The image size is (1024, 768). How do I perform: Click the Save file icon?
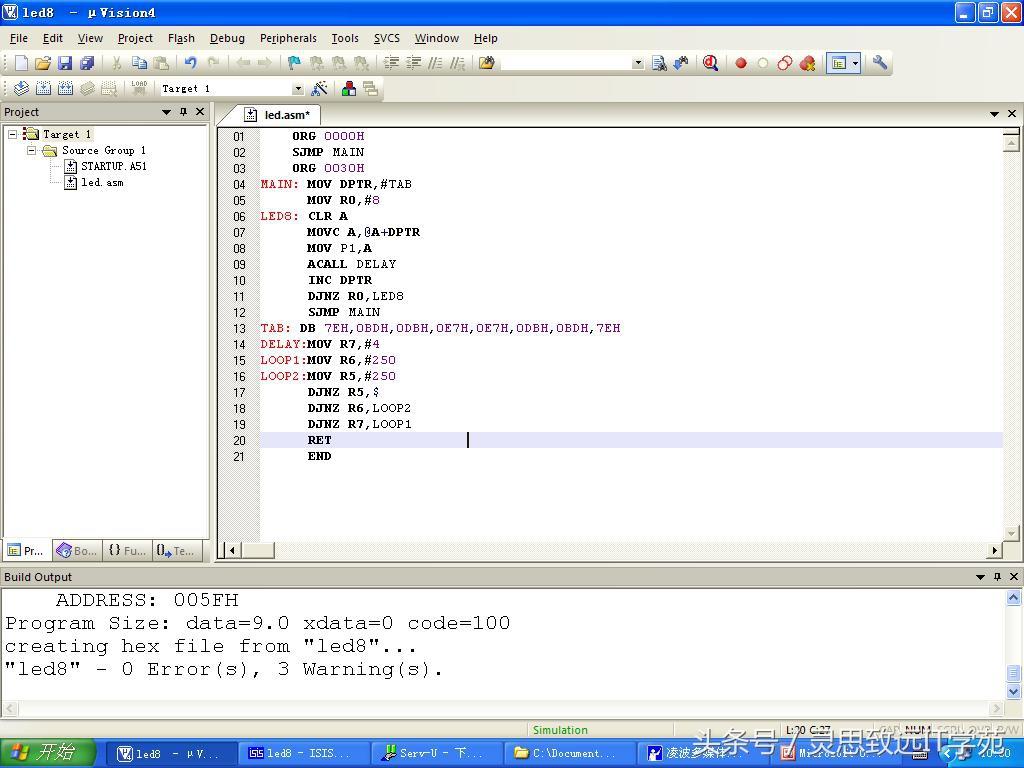point(64,63)
